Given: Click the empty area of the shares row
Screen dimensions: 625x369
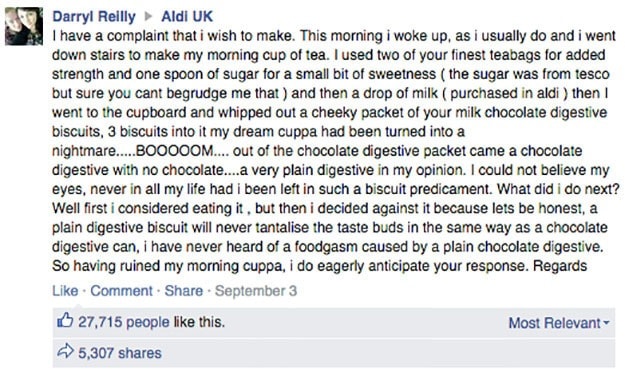Looking at the screenshot, I should [x=387, y=353].
